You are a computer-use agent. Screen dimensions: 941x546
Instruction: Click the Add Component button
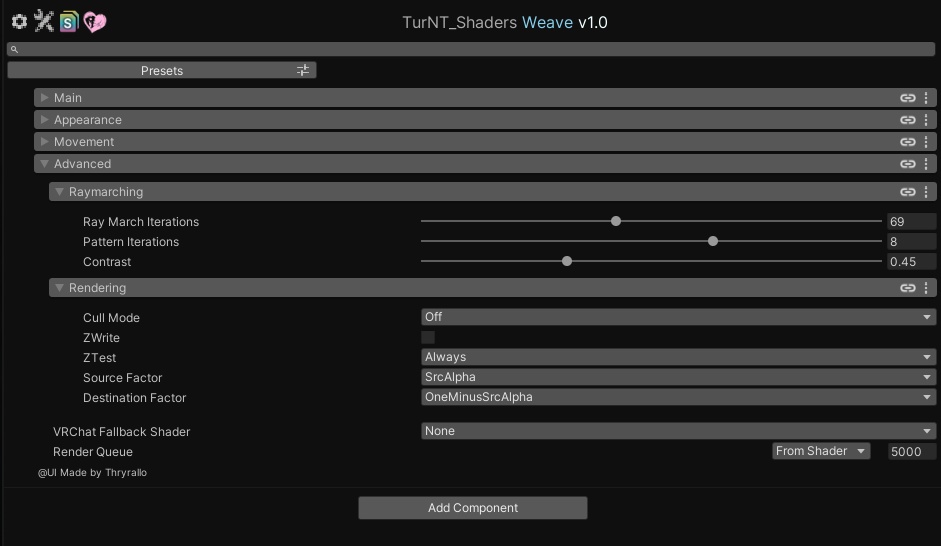pyautogui.click(x=473, y=508)
